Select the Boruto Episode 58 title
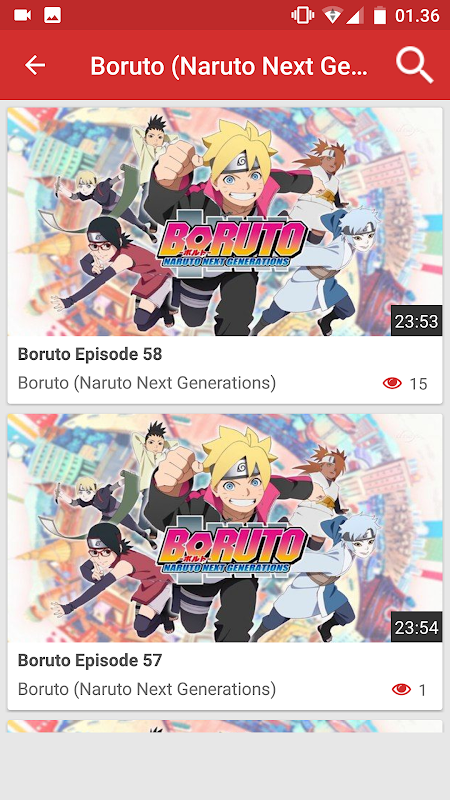 click(90, 354)
